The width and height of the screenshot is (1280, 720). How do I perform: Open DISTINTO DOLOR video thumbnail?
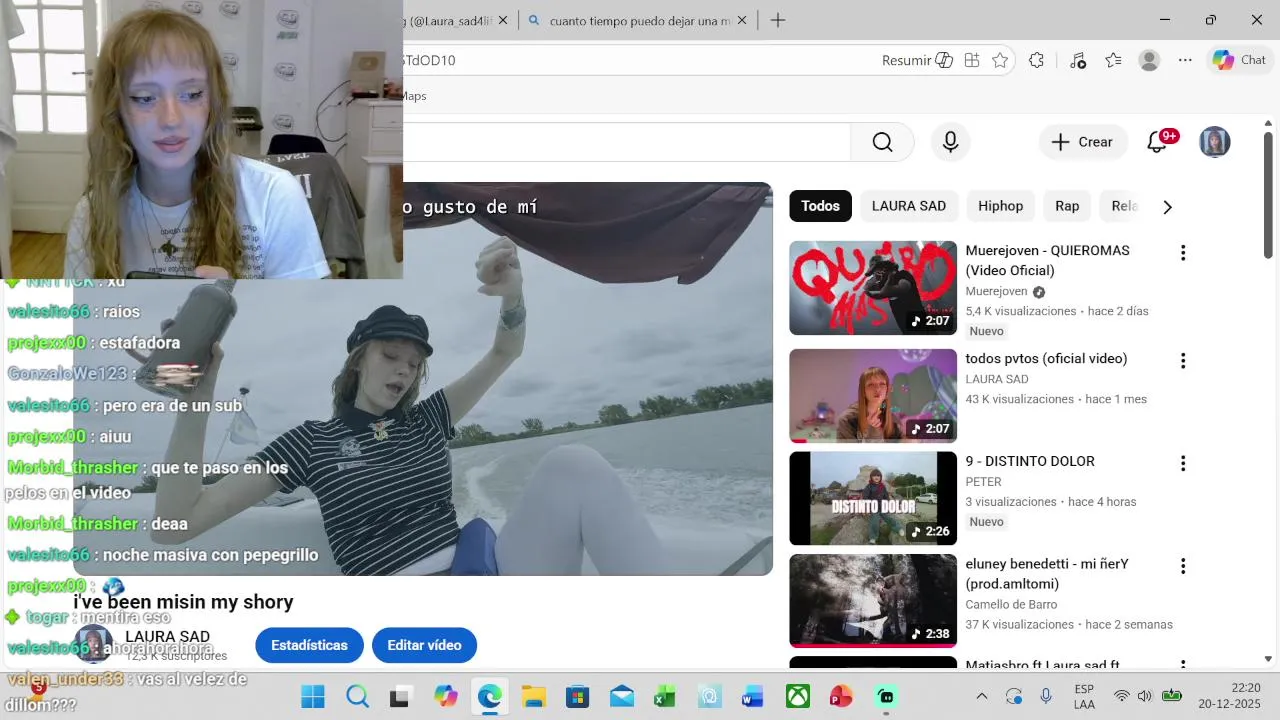[x=873, y=498]
